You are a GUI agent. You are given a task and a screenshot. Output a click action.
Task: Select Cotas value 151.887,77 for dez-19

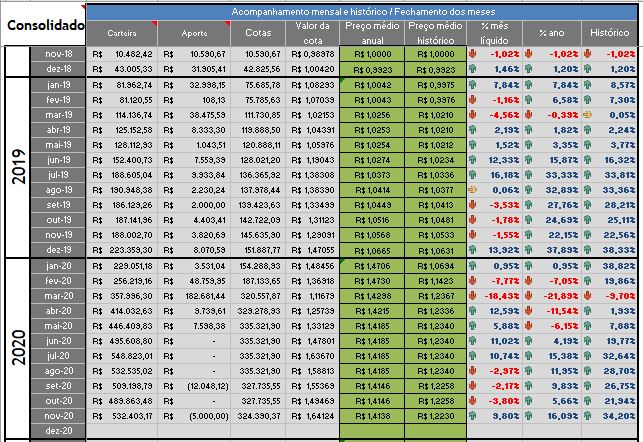[258, 250]
